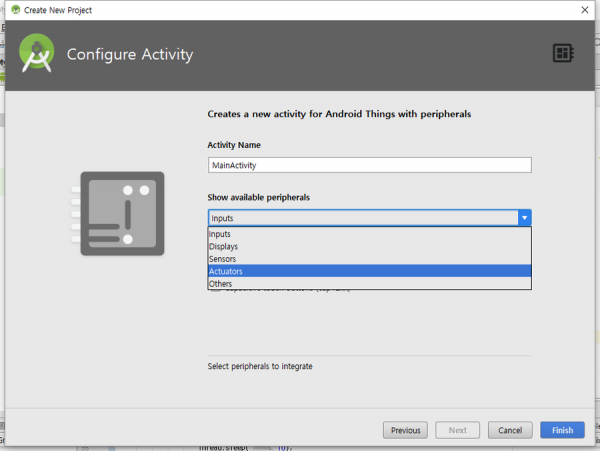Click the 'Show available peripherals' label
The height and width of the screenshot is (451, 600).
coord(259,197)
